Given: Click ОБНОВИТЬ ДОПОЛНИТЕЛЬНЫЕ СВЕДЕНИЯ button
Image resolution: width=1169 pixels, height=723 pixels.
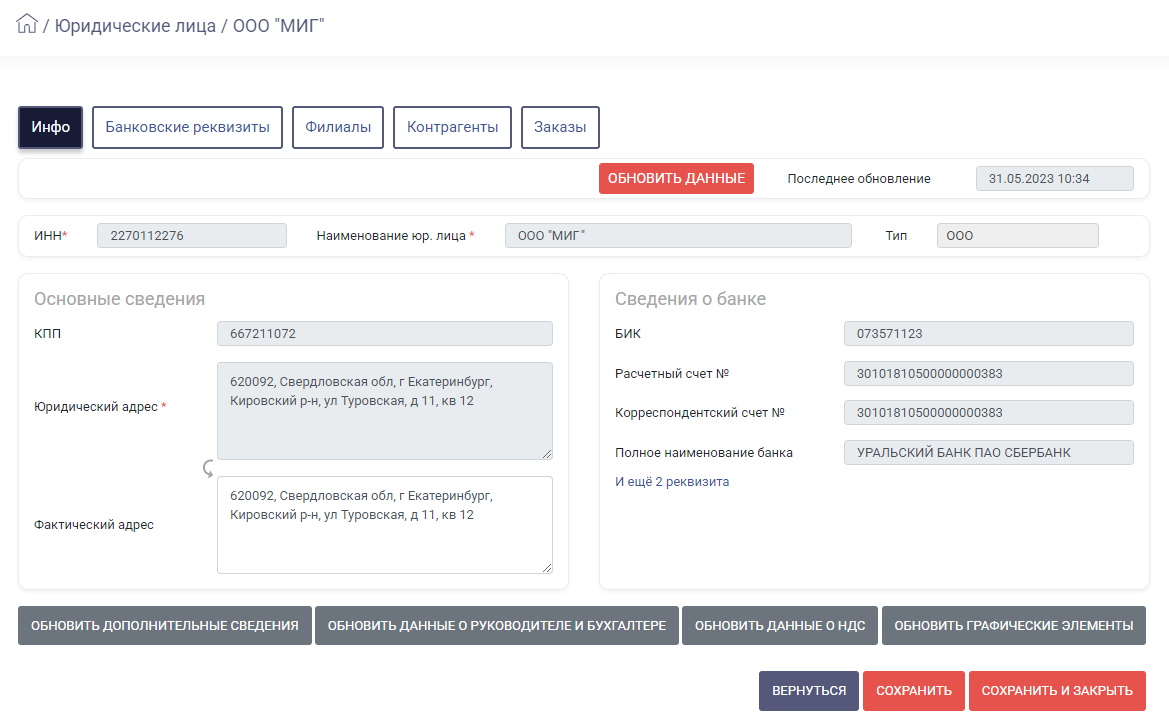Looking at the screenshot, I should pyautogui.click(x=165, y=625).
